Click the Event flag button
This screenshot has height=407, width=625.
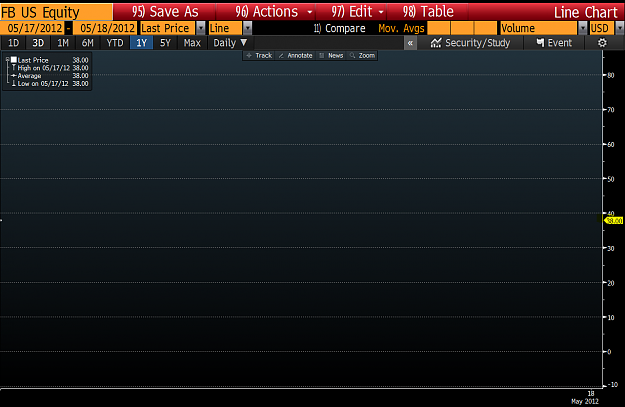(x=554, y=43)
